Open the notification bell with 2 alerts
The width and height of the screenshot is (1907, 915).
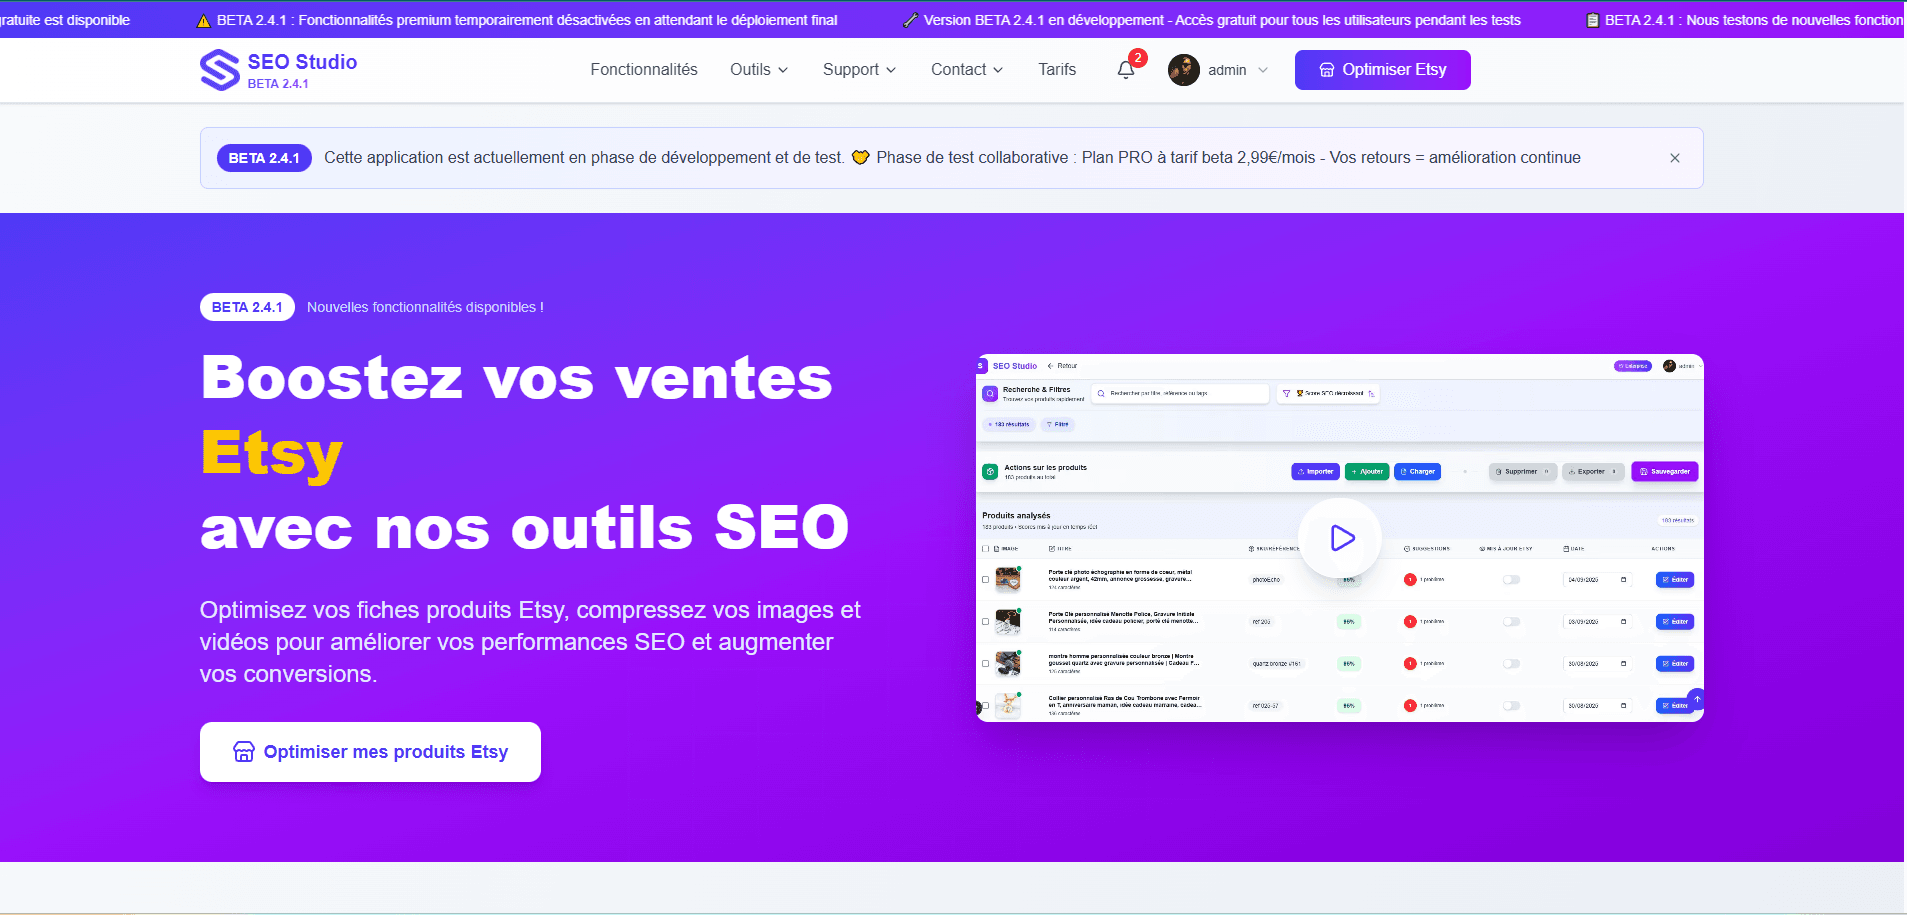pyautogui.click(x=1126, y=68)
